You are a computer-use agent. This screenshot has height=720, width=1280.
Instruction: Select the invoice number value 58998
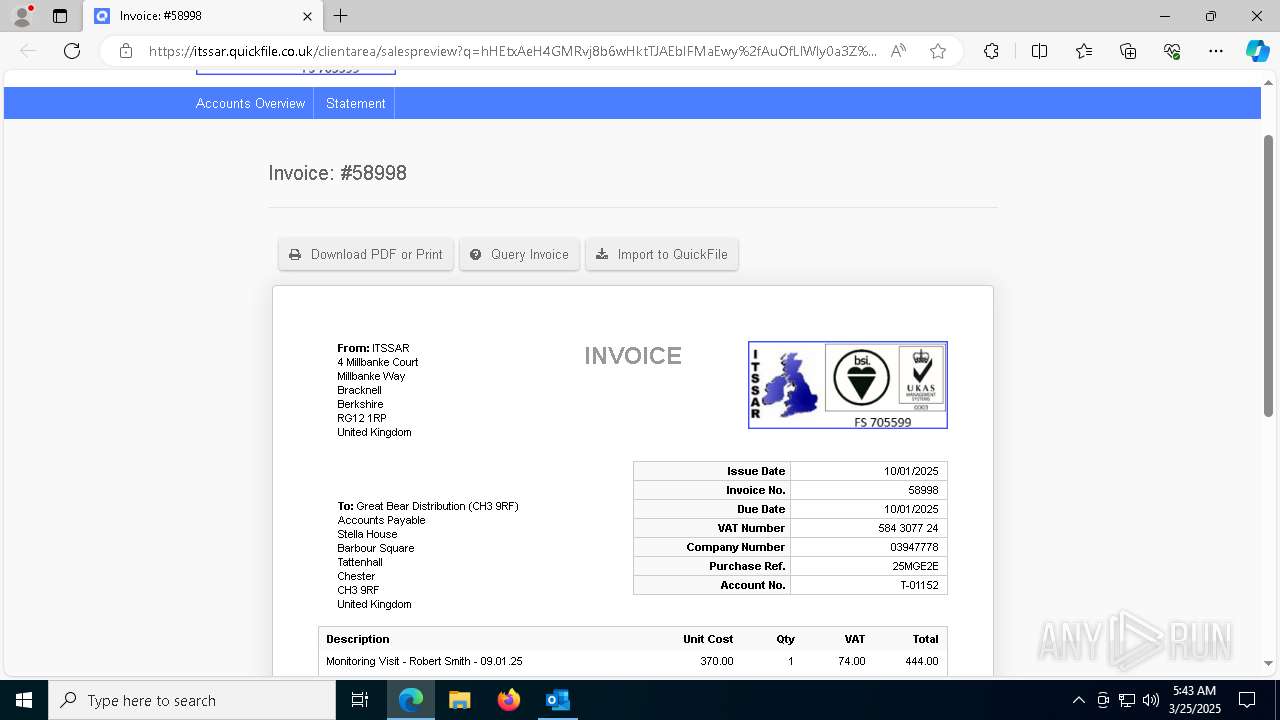923,490
